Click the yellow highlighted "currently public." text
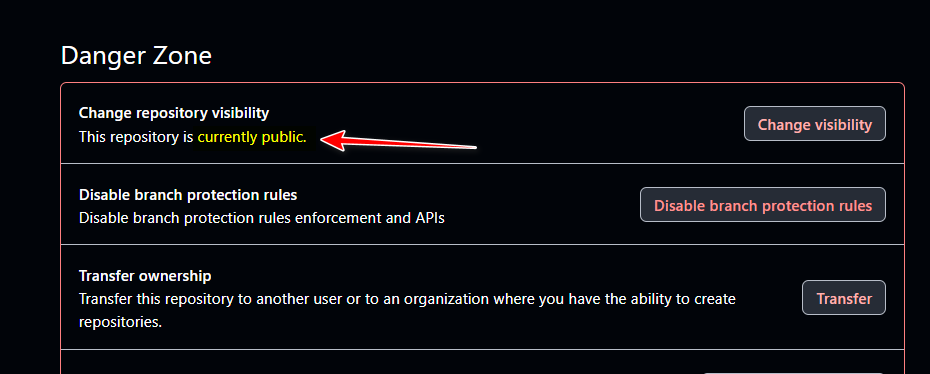This screenshot has width=930, height=374. click(252, 137)
